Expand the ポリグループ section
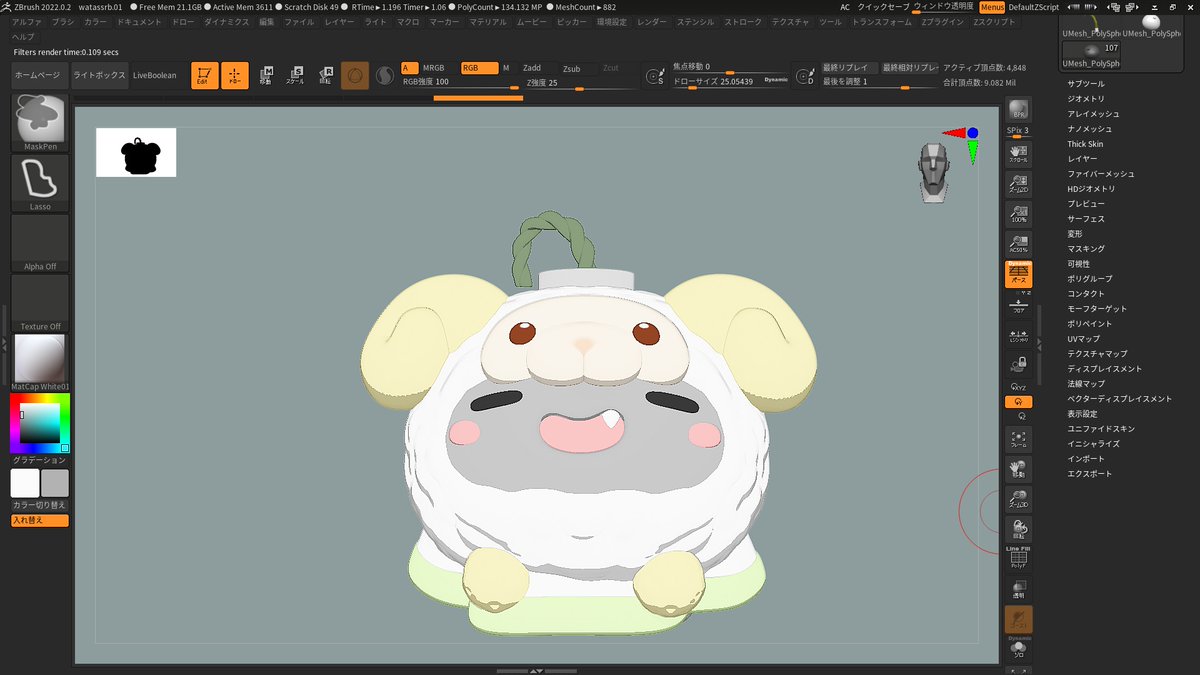 pos(1090,279)
